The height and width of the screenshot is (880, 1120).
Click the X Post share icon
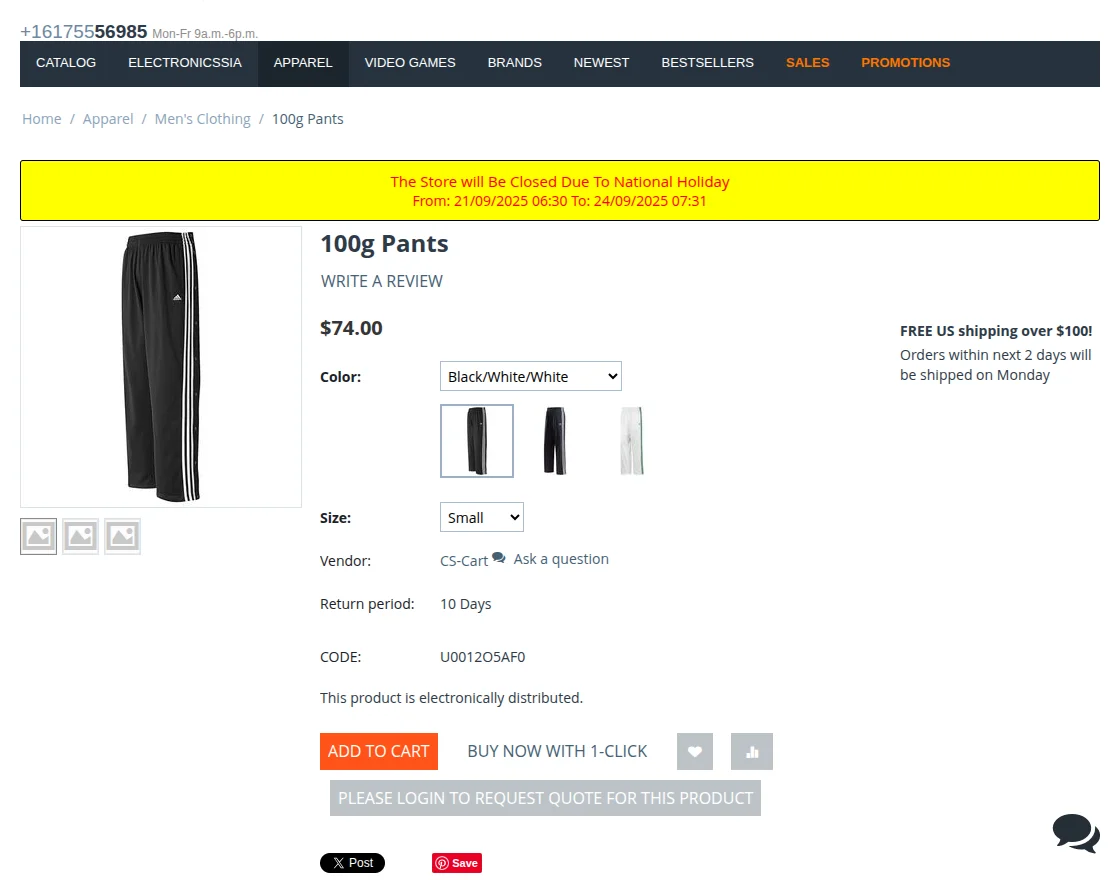[352, 862]
